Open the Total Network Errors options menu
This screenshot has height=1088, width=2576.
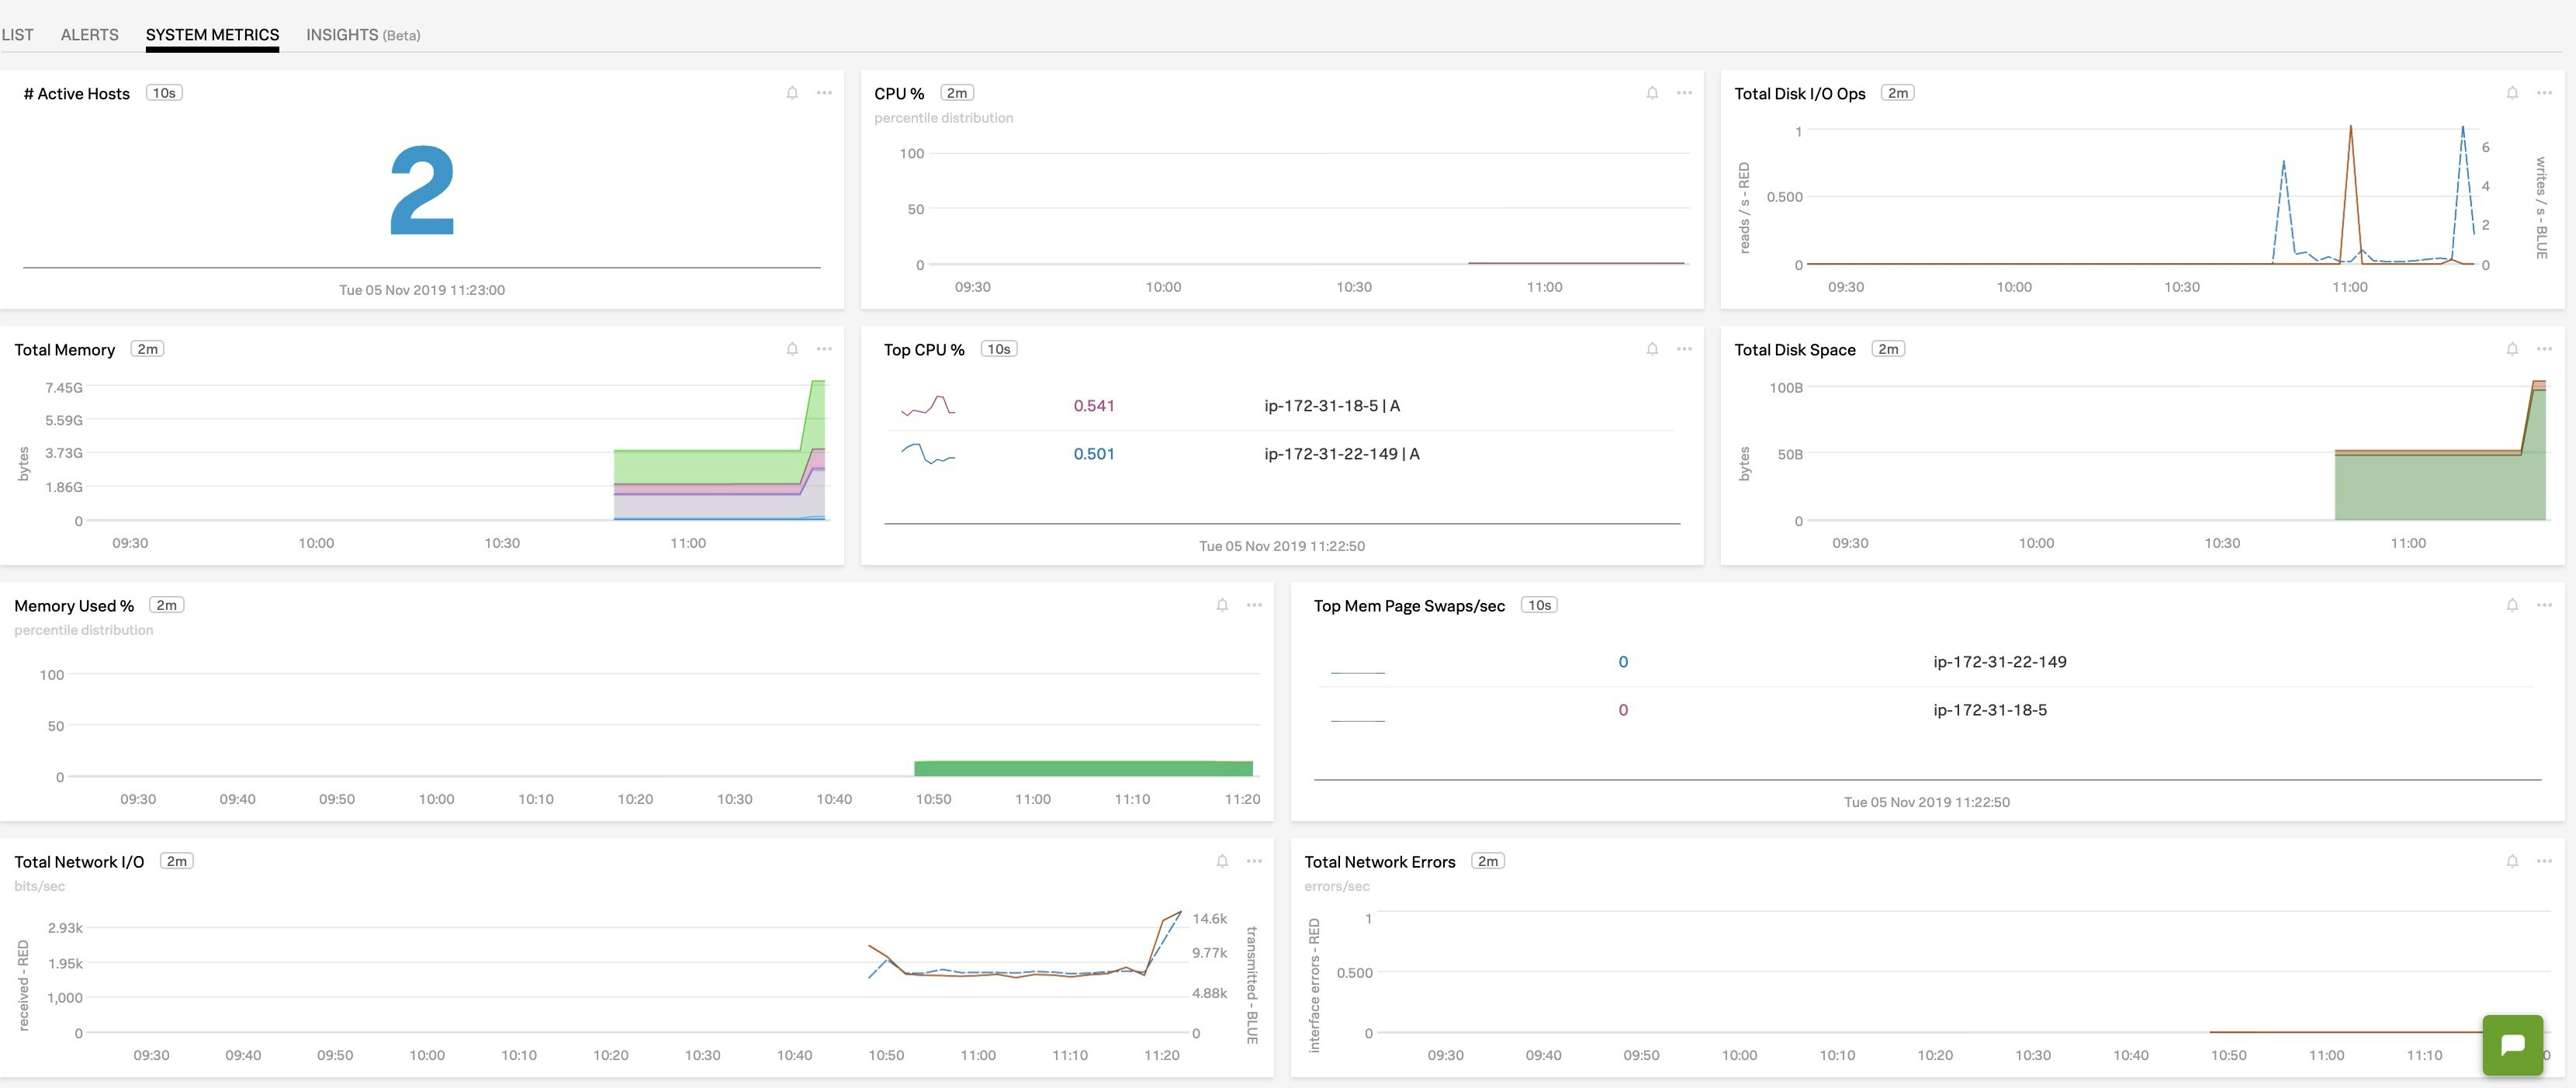(2544, 861)
